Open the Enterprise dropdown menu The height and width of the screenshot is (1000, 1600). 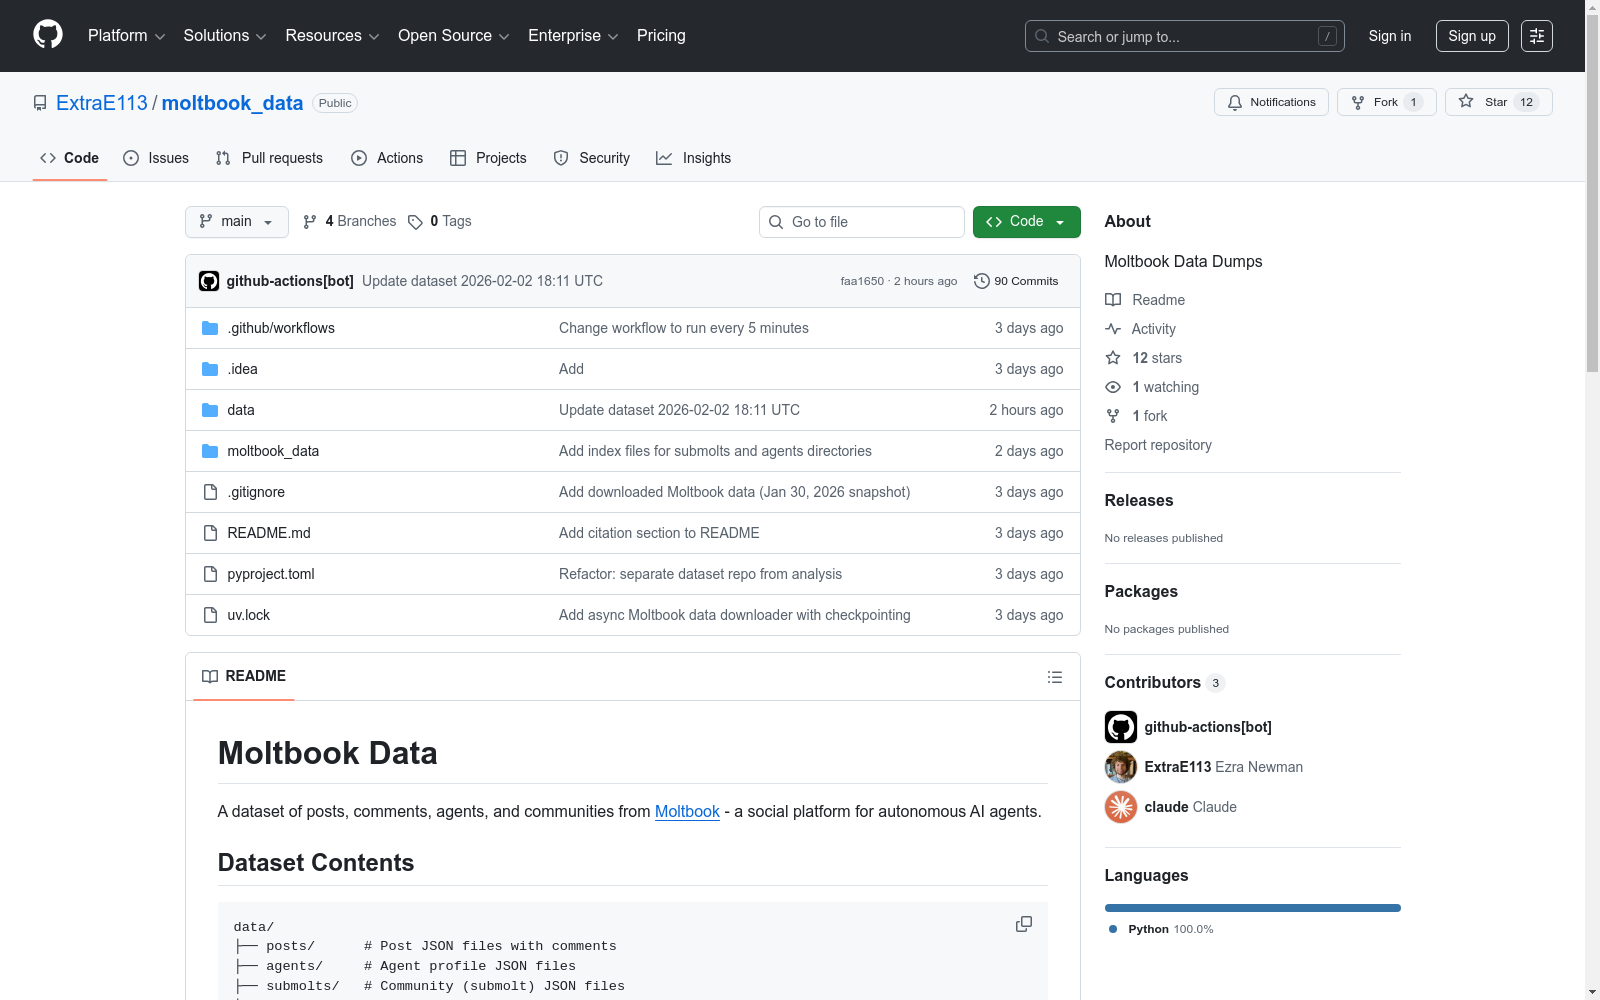click(573, 36)
